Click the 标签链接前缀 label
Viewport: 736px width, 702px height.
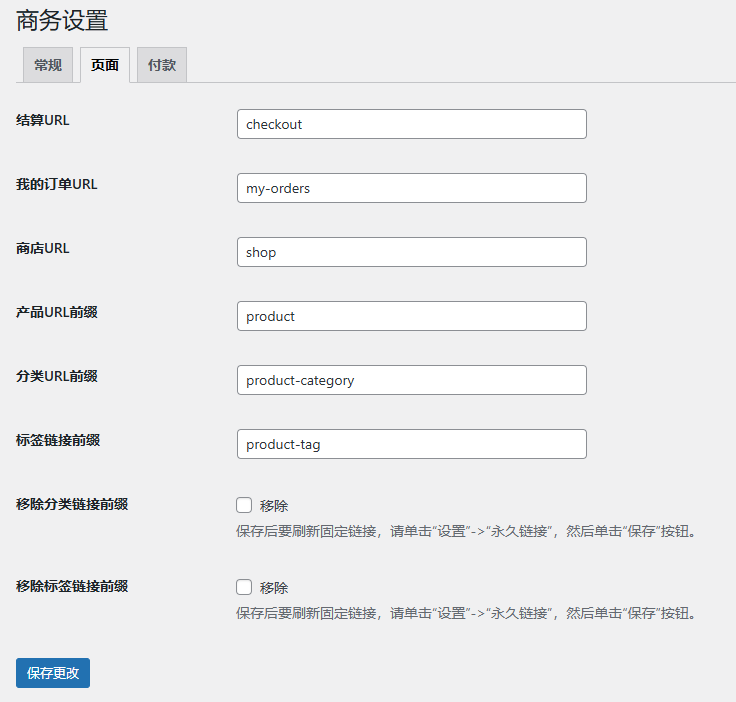(58, 440)
